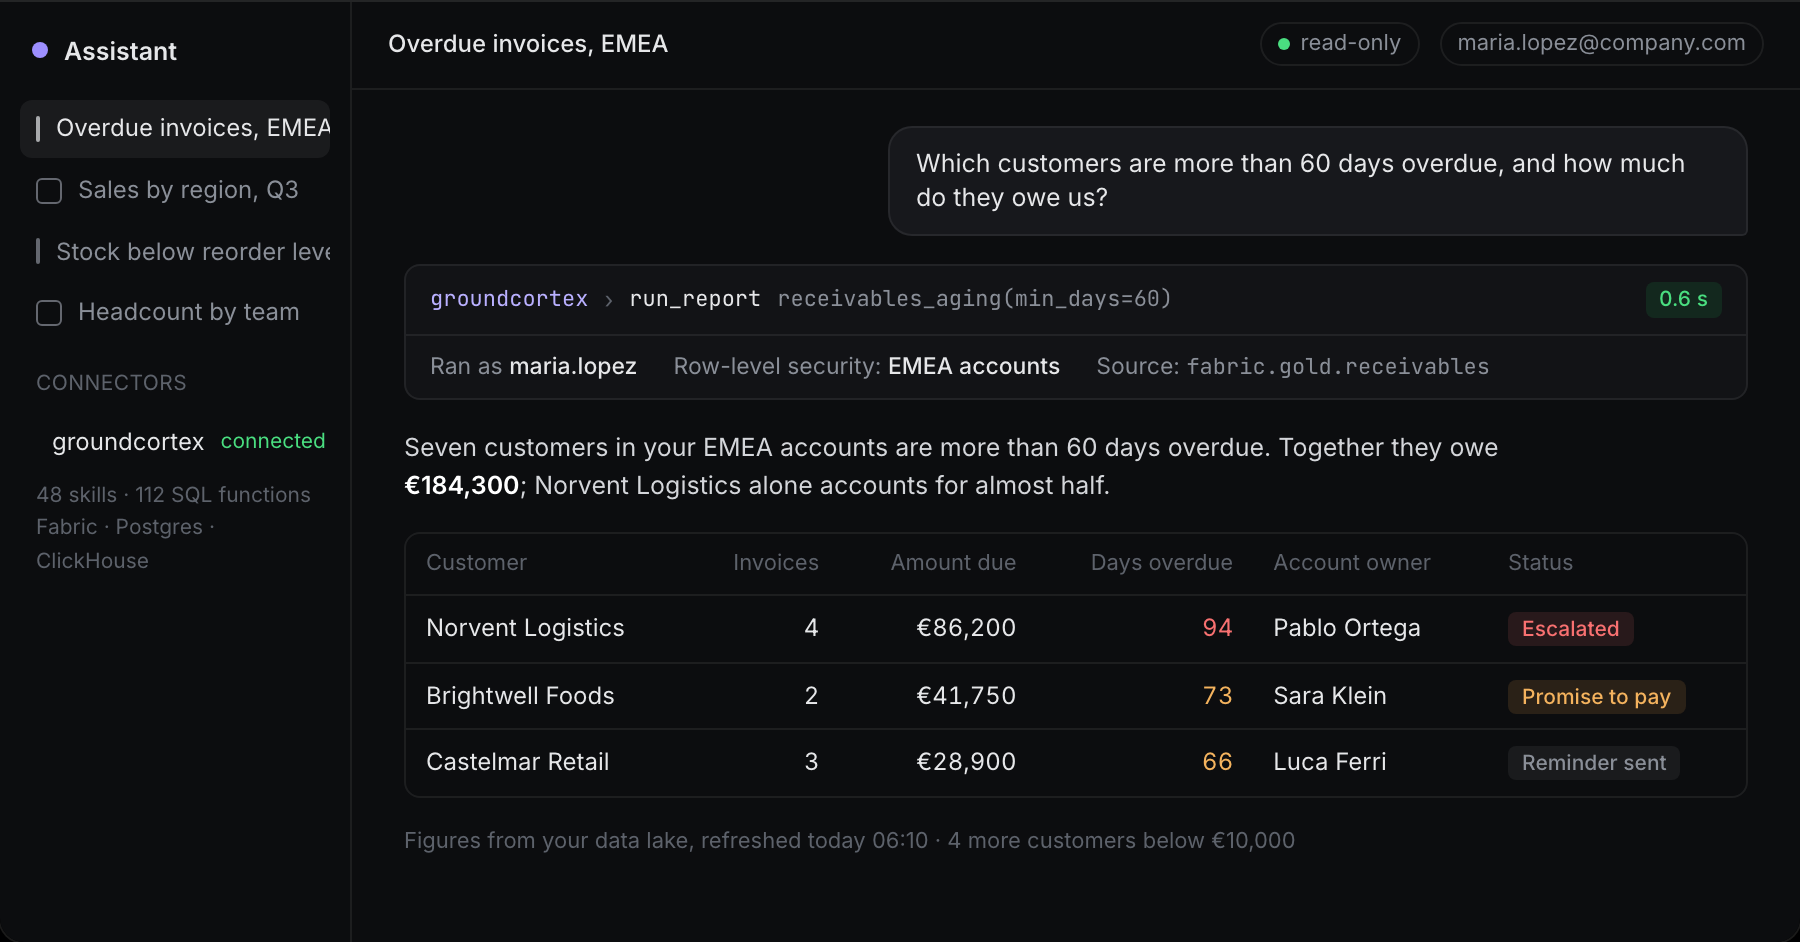Click the Account owner column header
Screen dimensions: 1800x942
(1352, 563)
